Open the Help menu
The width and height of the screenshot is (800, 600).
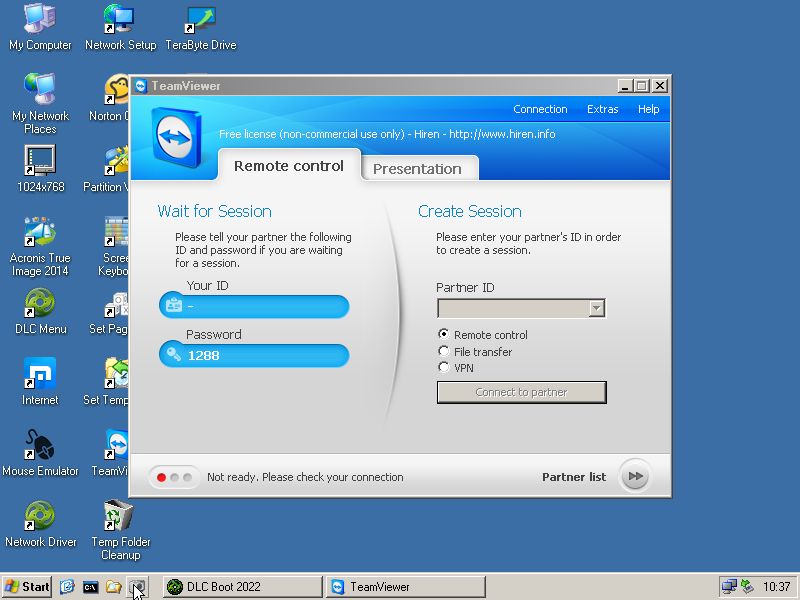tap(648, 109)
